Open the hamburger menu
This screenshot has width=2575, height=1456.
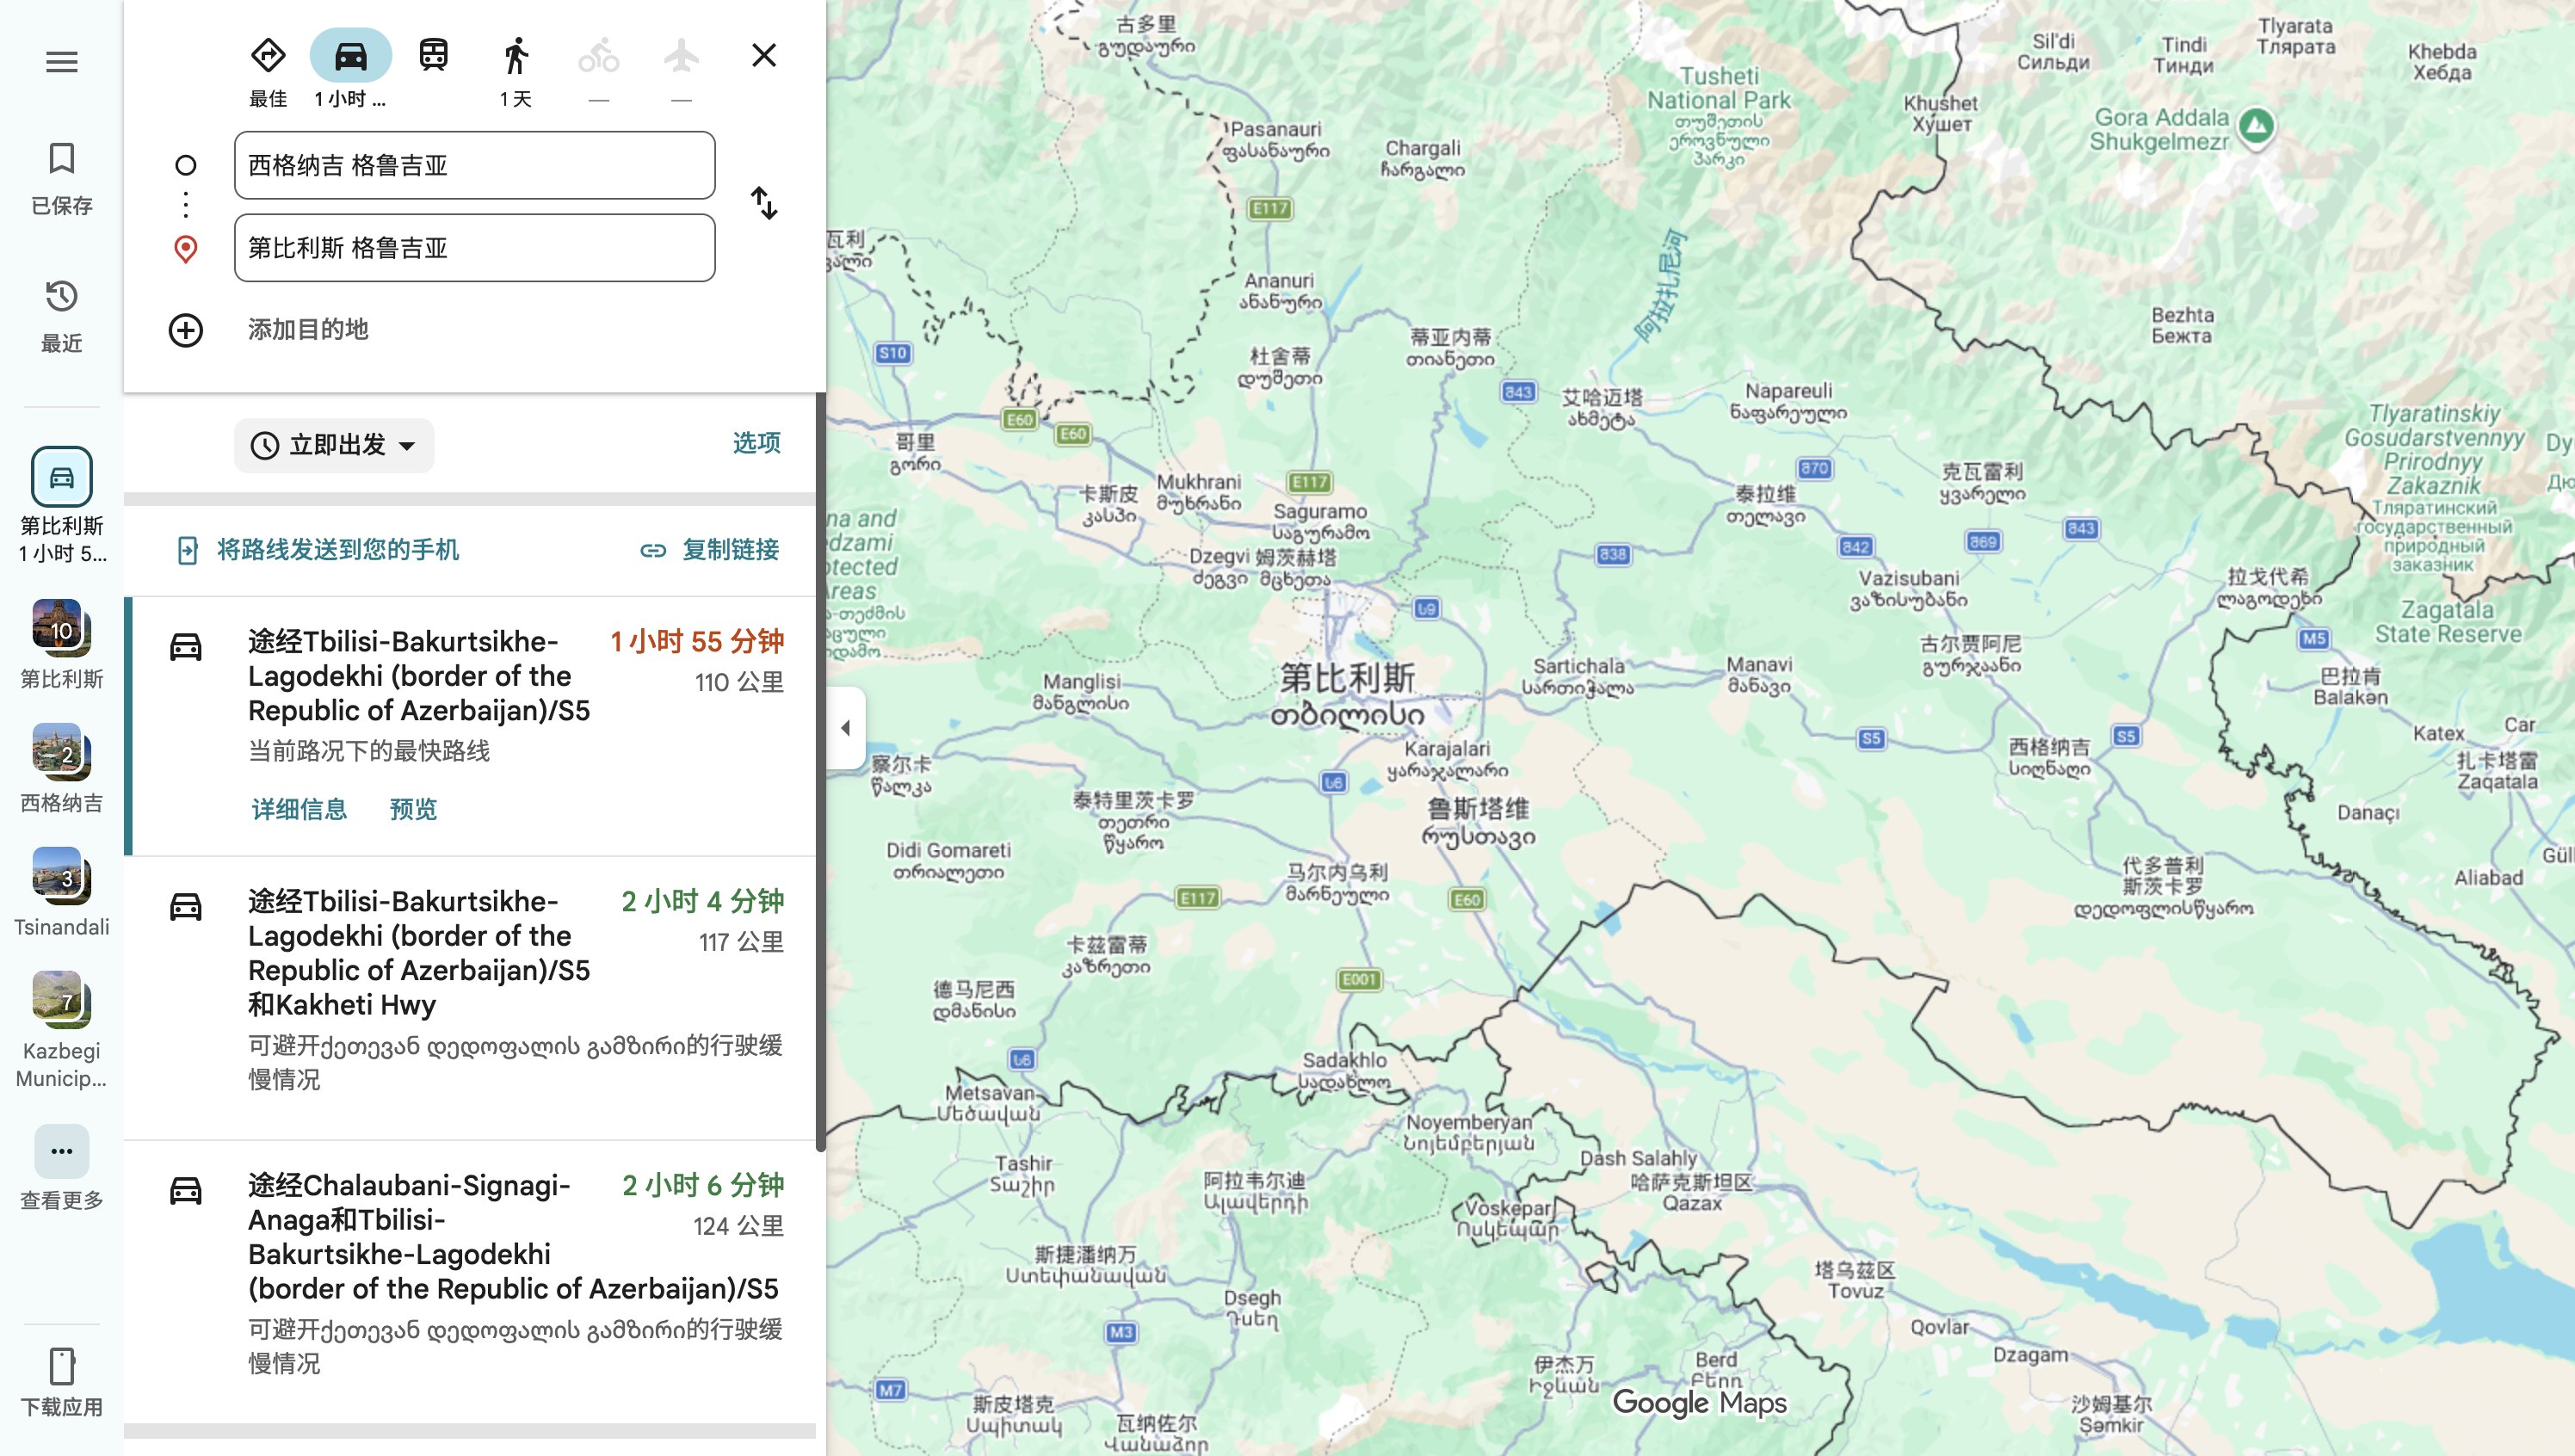pyautogui.click(x=62, y=62)
